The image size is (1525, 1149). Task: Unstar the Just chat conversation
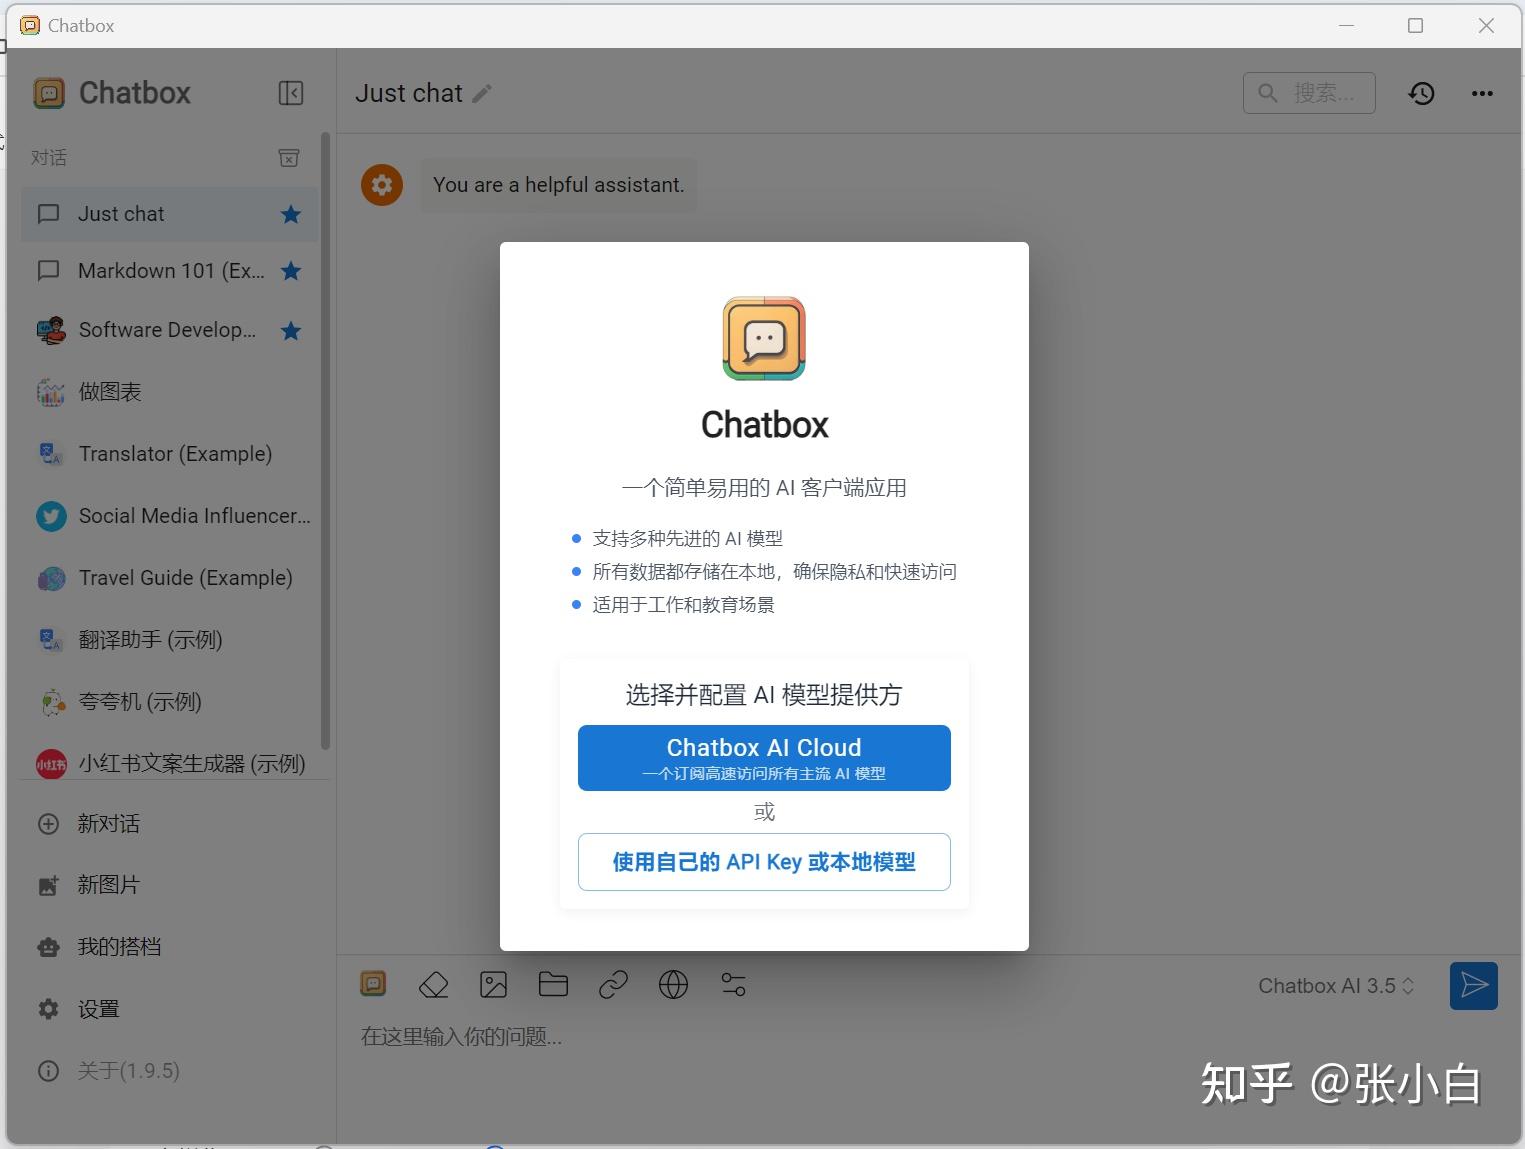pyautogui.click(x=291, y=214)
